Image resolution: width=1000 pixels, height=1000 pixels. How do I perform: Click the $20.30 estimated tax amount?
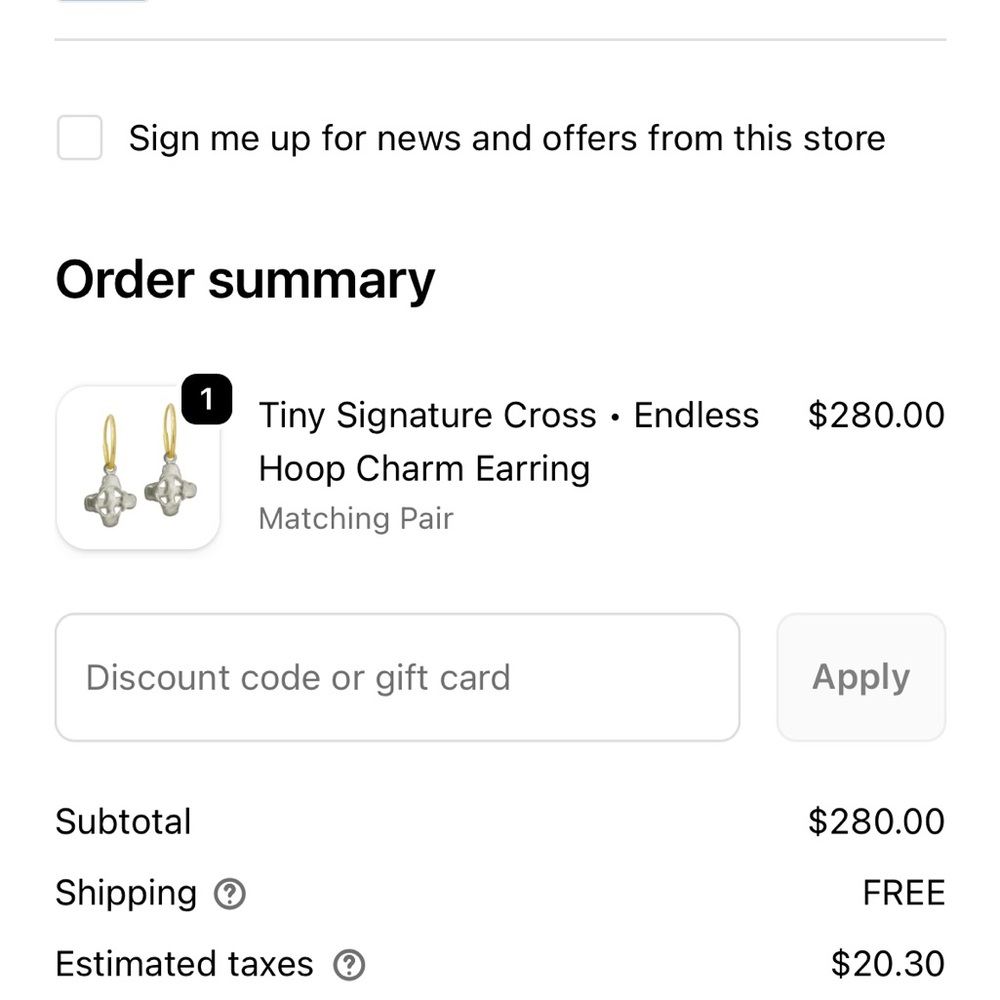[x=887, y=965]
